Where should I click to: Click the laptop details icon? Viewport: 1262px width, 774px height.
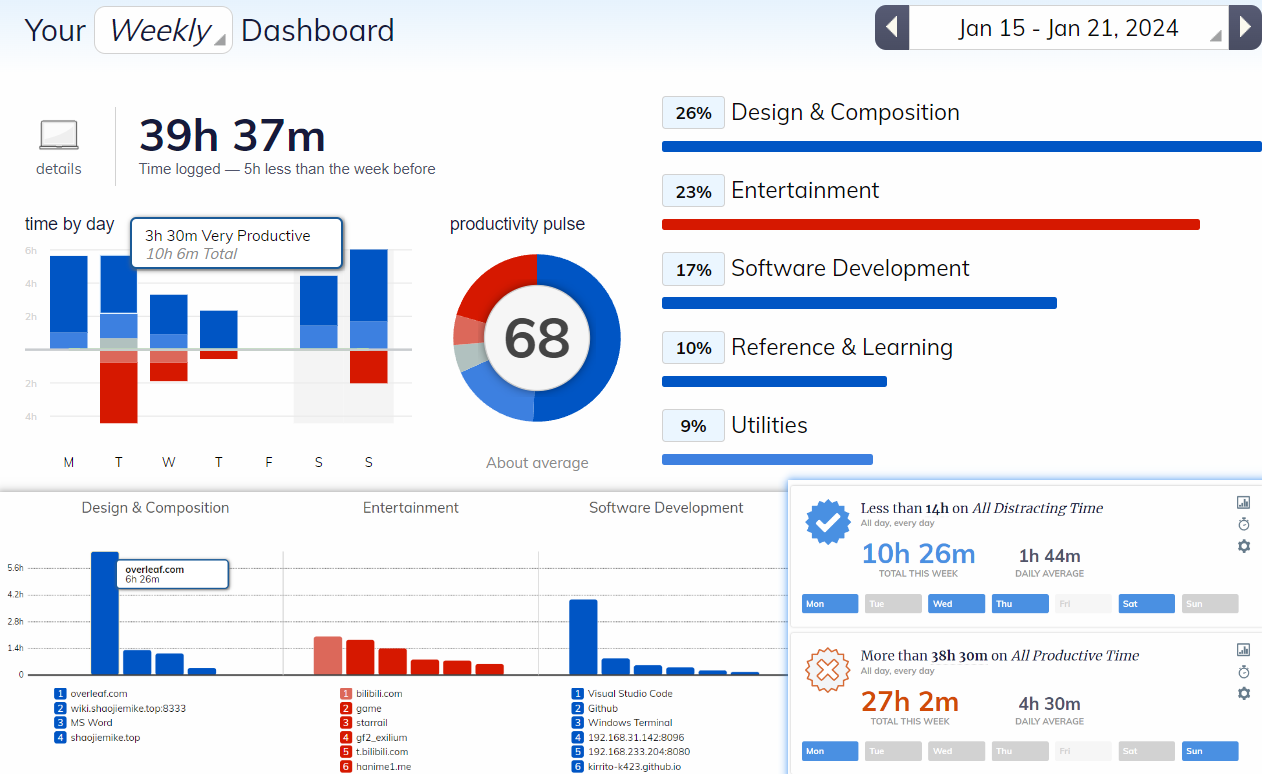(x=59, y=135)
